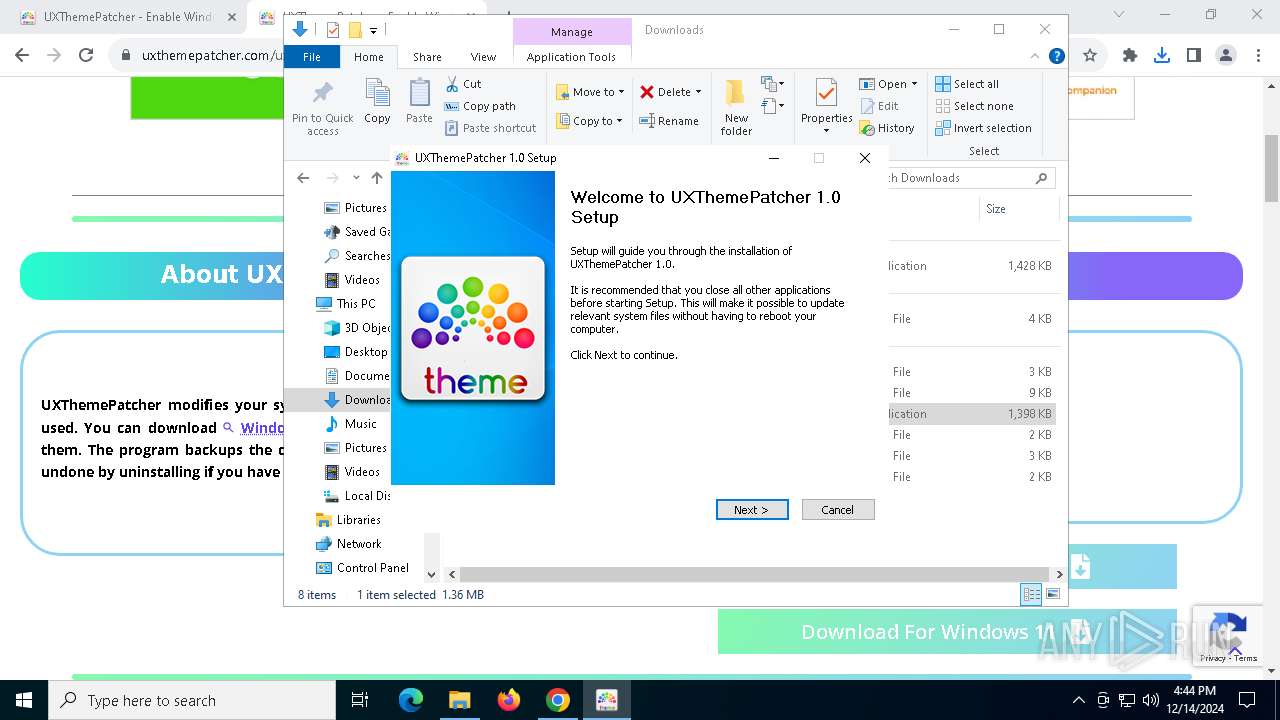Open Explorer help via question mark icon
The image size is (1280, 720).
coord(1057,57)
